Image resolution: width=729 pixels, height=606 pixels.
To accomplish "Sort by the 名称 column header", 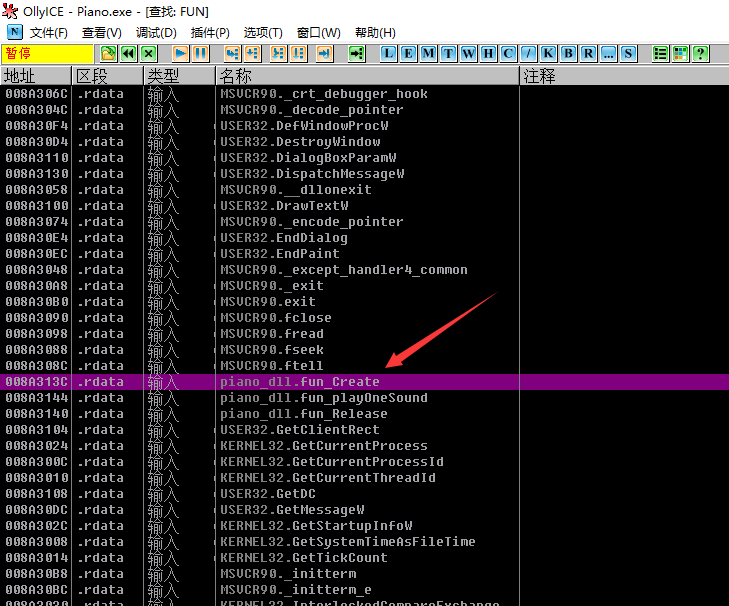I will [x=368, y=76].
